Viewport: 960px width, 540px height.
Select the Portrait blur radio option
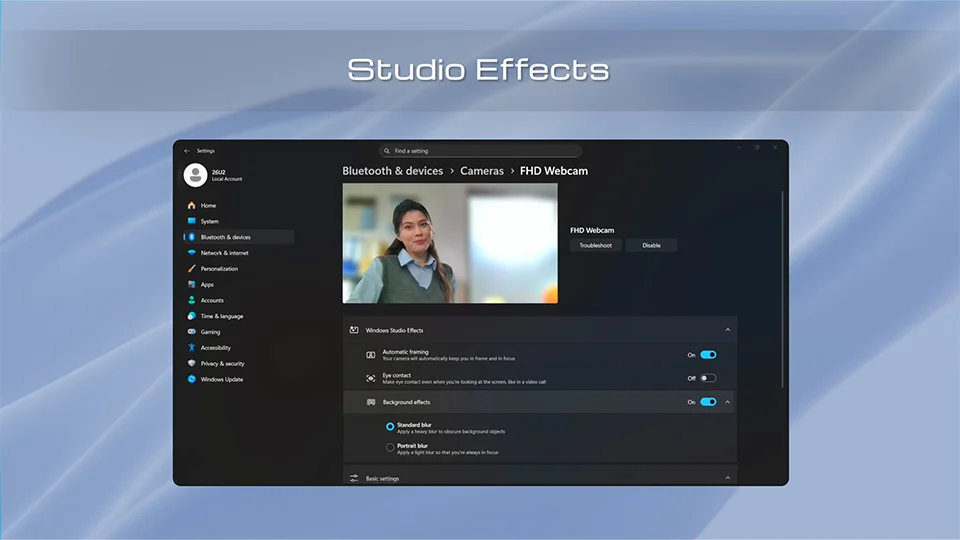click(390, 448)
